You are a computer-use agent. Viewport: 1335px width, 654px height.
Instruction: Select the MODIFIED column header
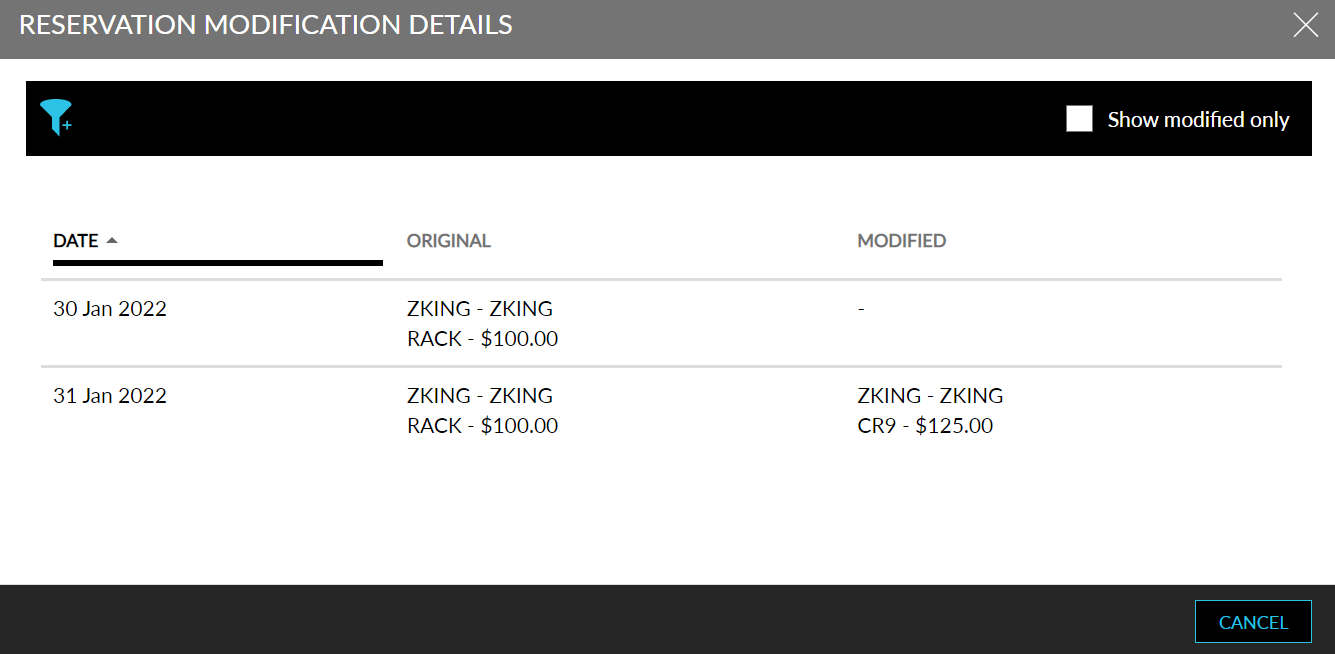[x=901, y=240]
